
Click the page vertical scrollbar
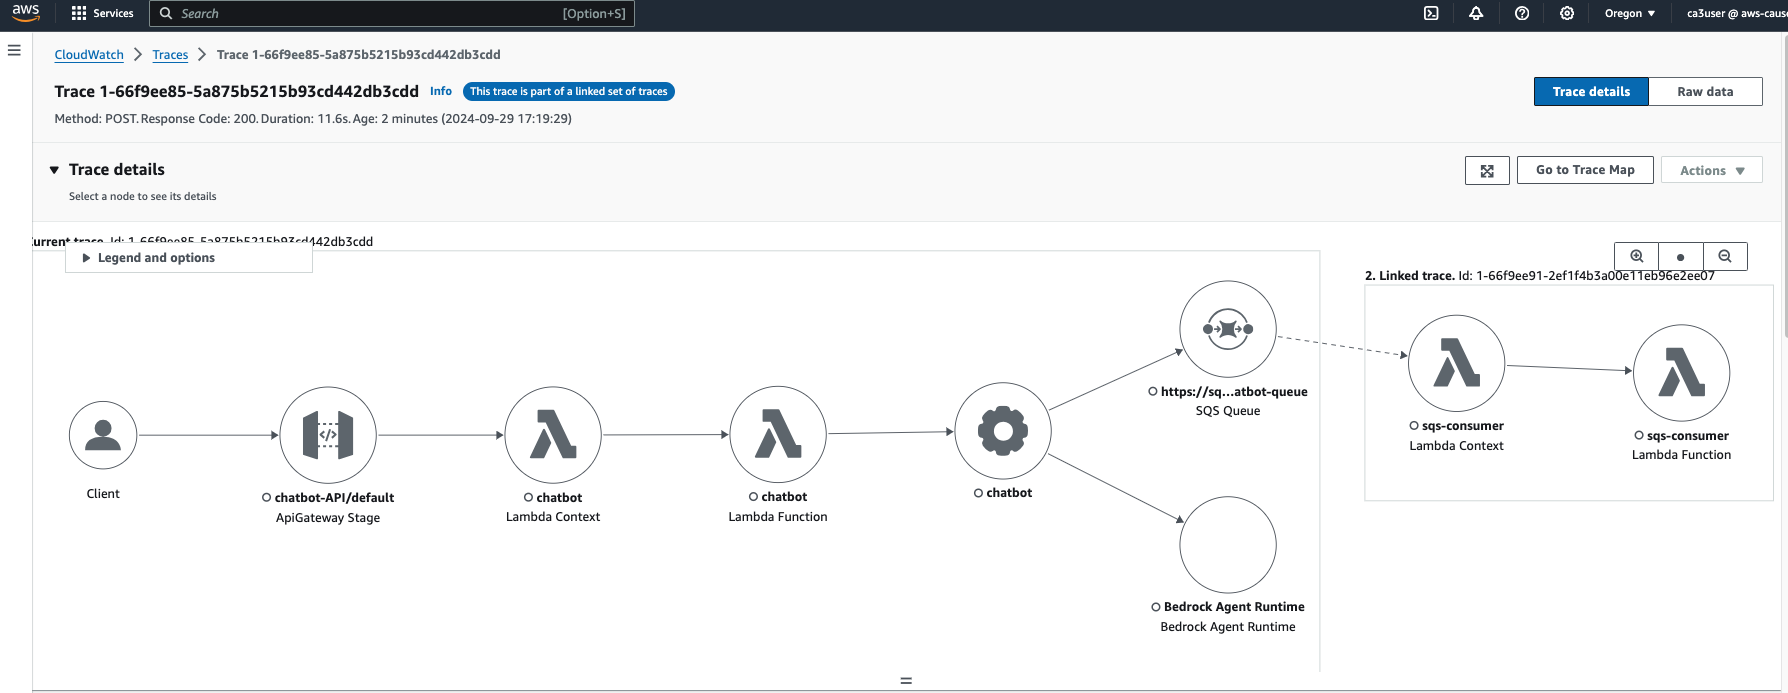[1784, 185]
